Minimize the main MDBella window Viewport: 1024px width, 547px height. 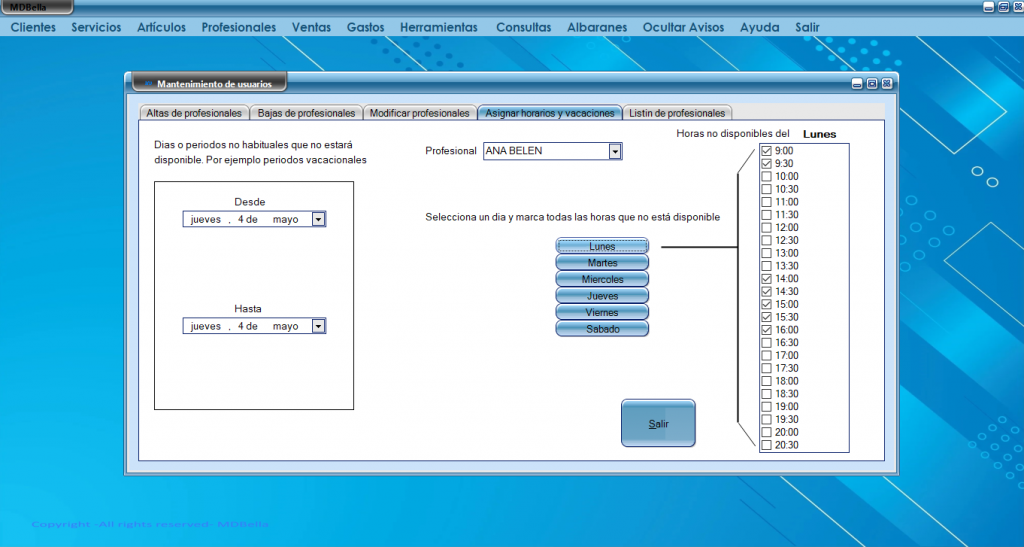click(x=989, y=7)
